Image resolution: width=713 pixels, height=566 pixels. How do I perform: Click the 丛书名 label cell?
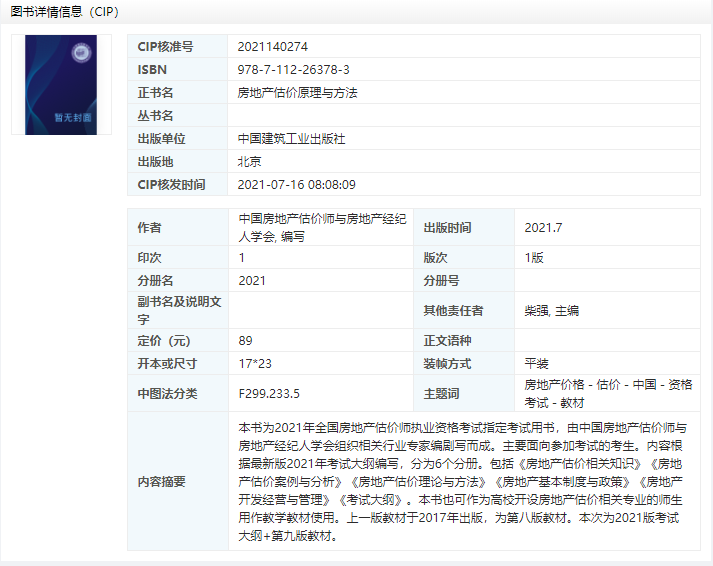pos(155,115)
